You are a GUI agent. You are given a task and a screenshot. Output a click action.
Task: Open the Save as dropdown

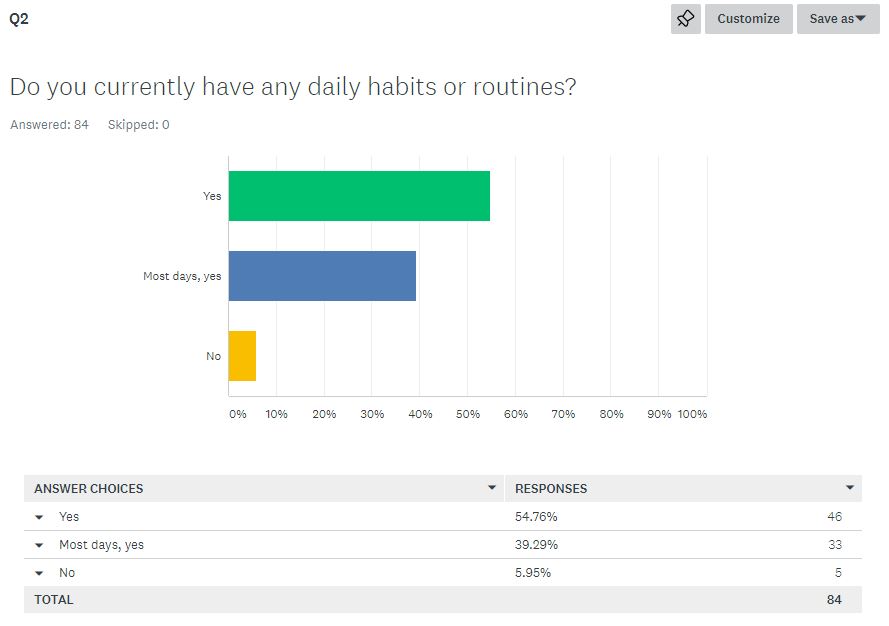click(837, 19)
